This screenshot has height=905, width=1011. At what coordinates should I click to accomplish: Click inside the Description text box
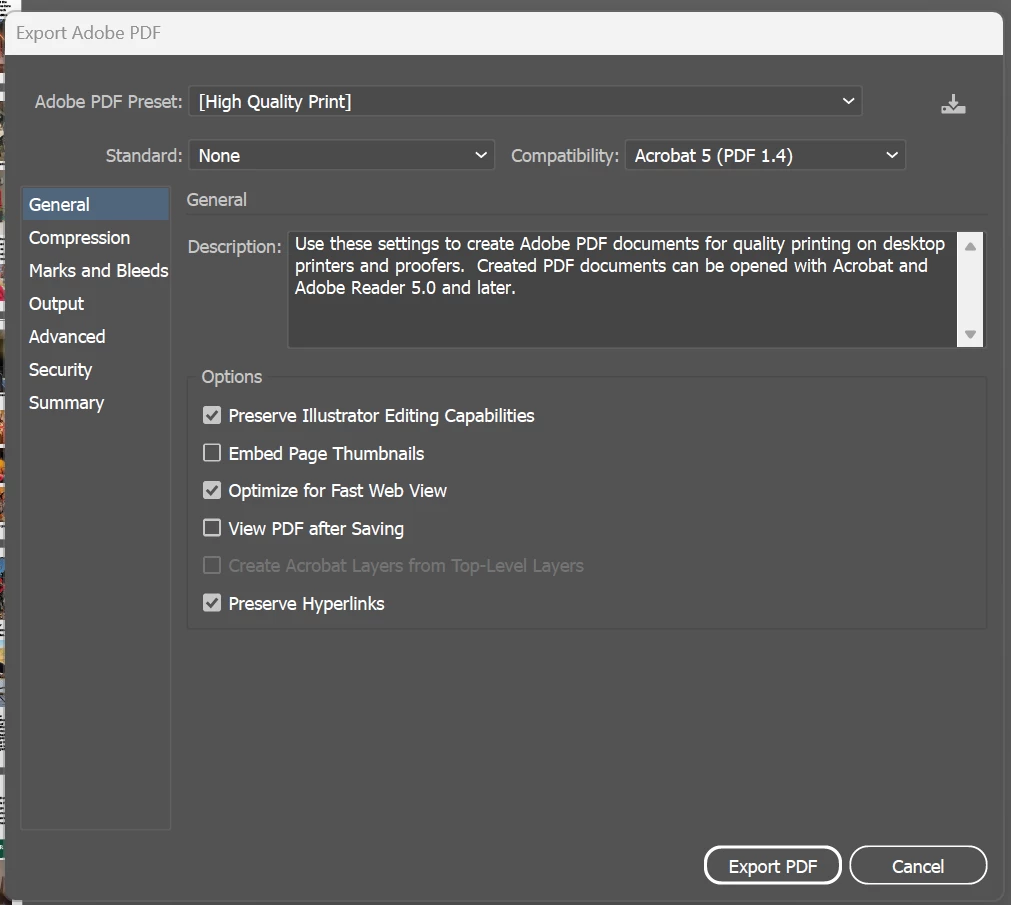coord(623,289)
